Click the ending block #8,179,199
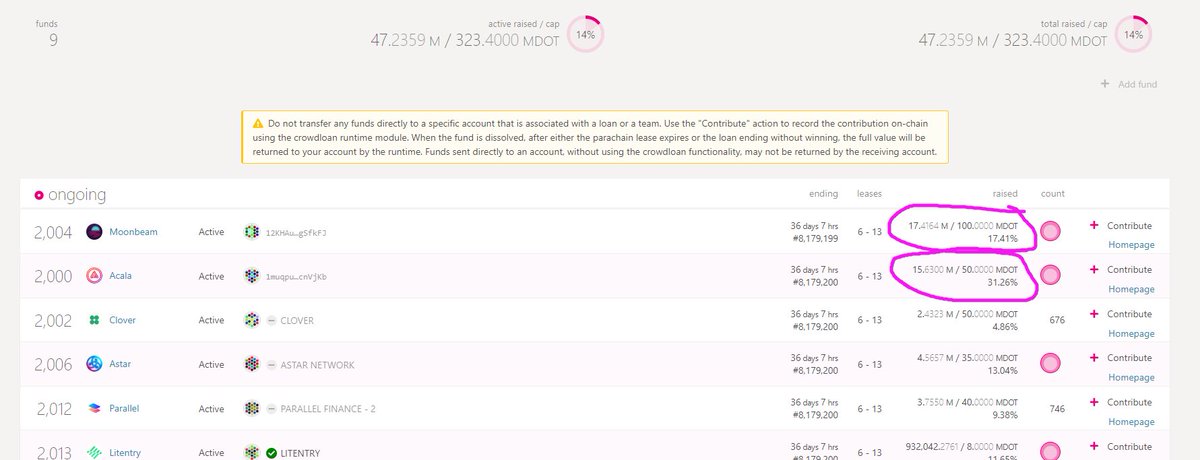Viewport: 1200px width, 460px height. [x=815, y=239]
